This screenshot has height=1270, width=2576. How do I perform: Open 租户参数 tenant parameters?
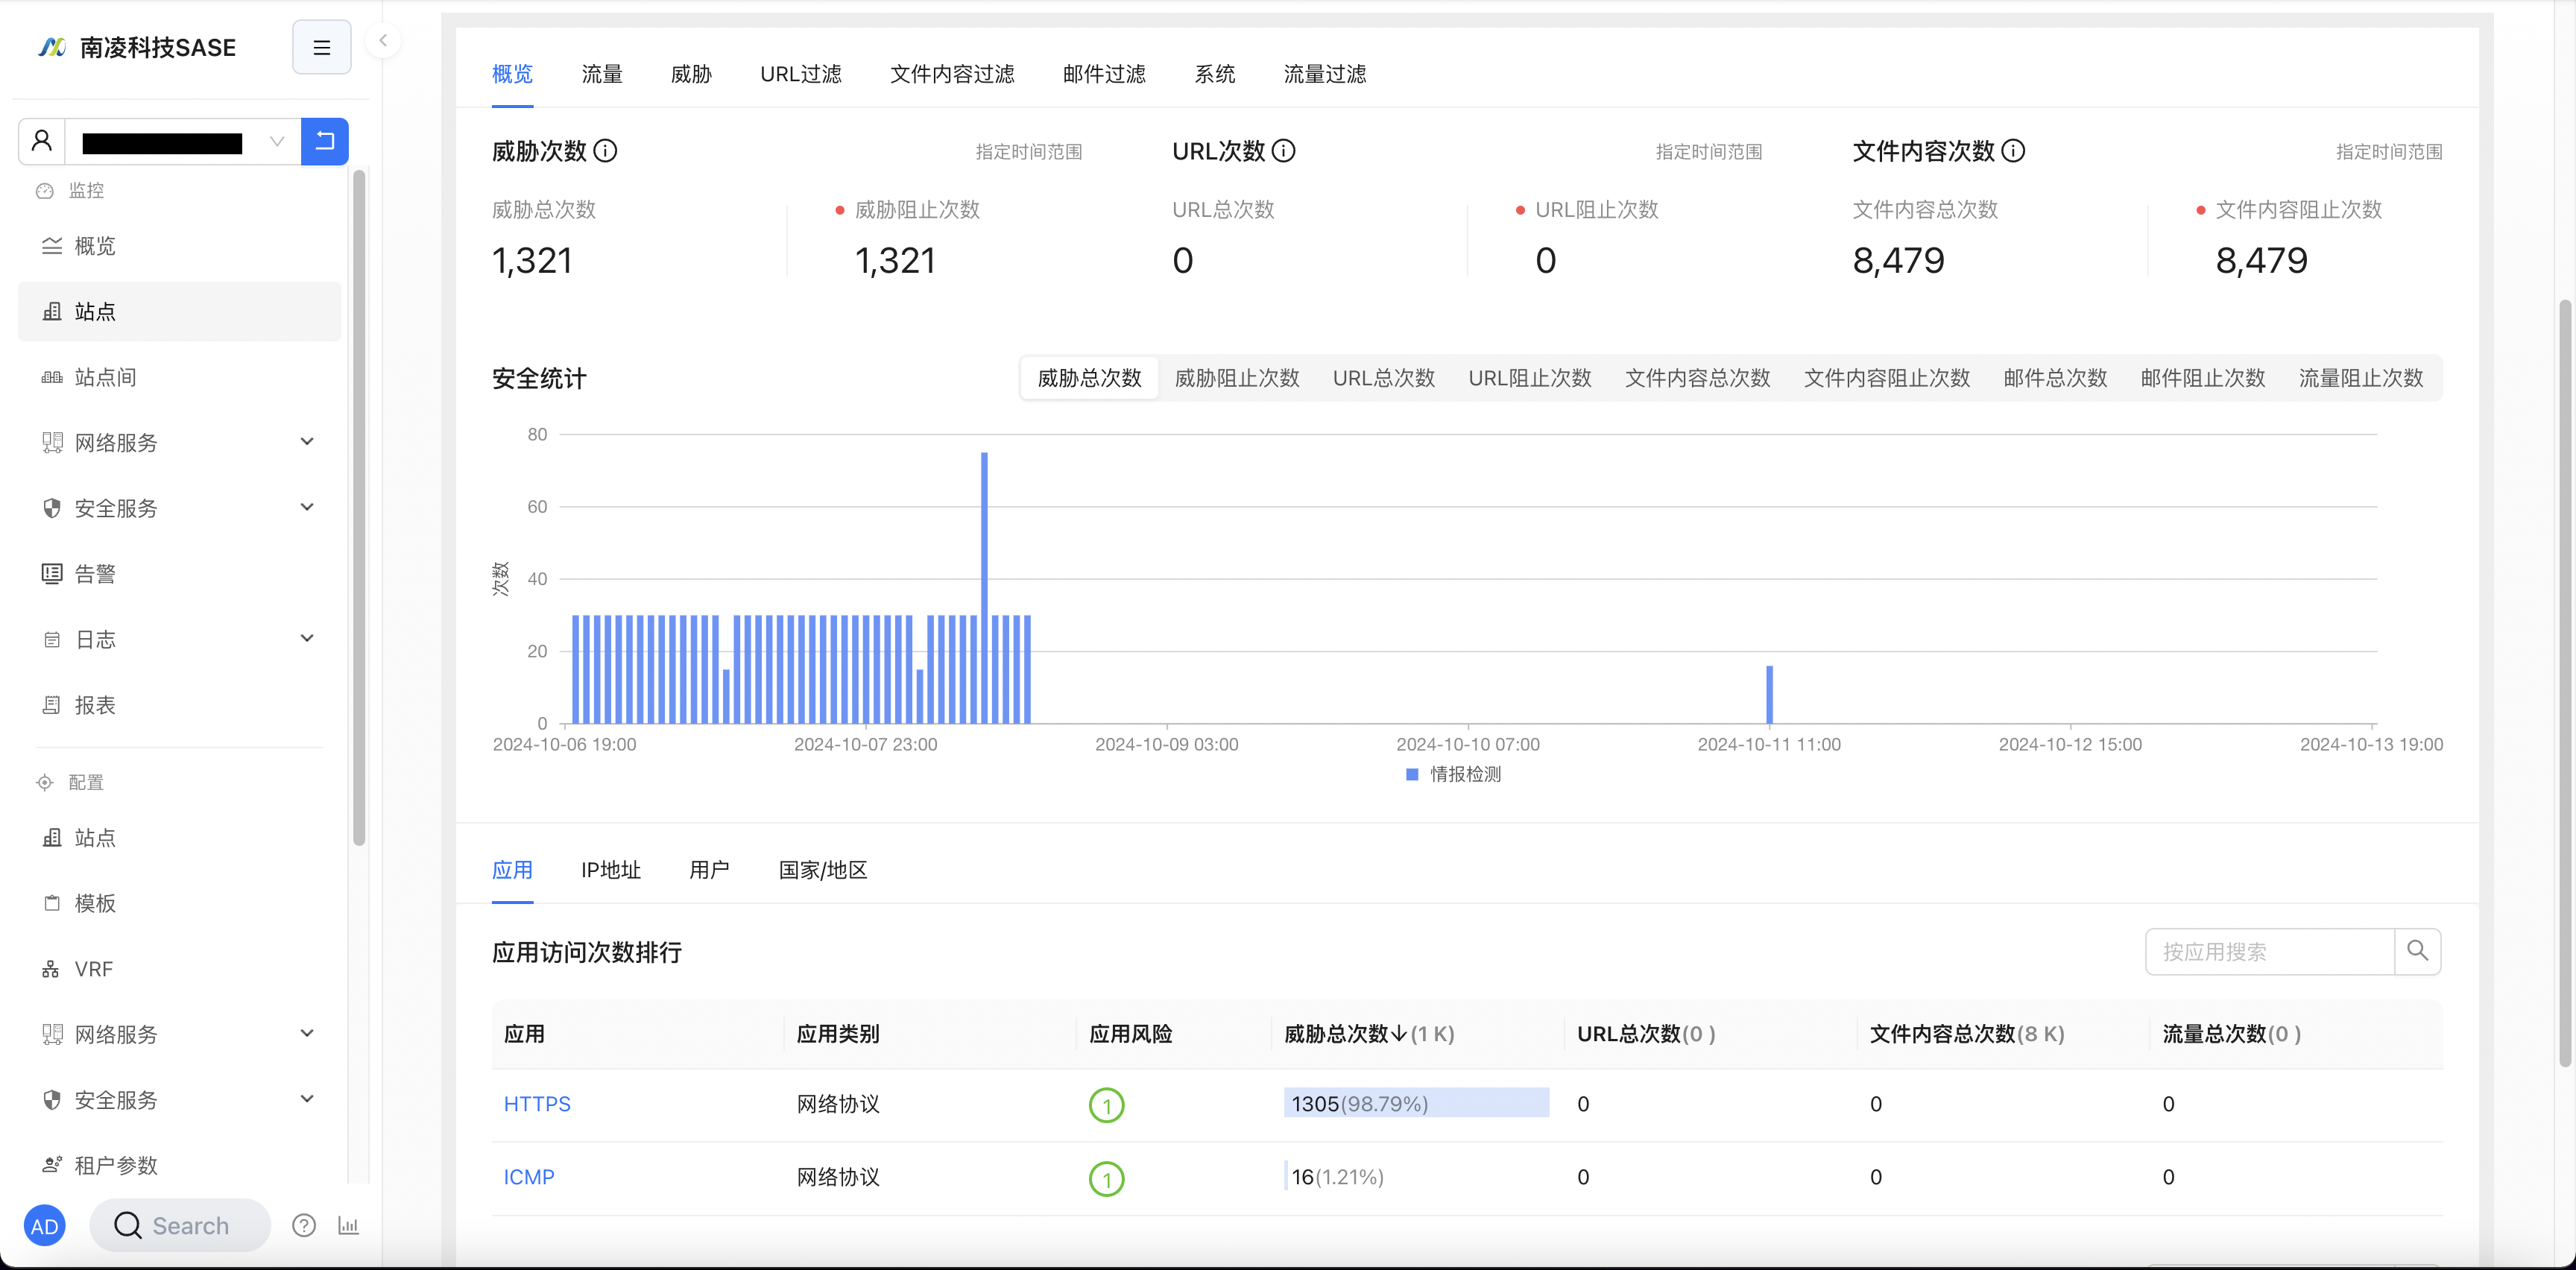180,1165
